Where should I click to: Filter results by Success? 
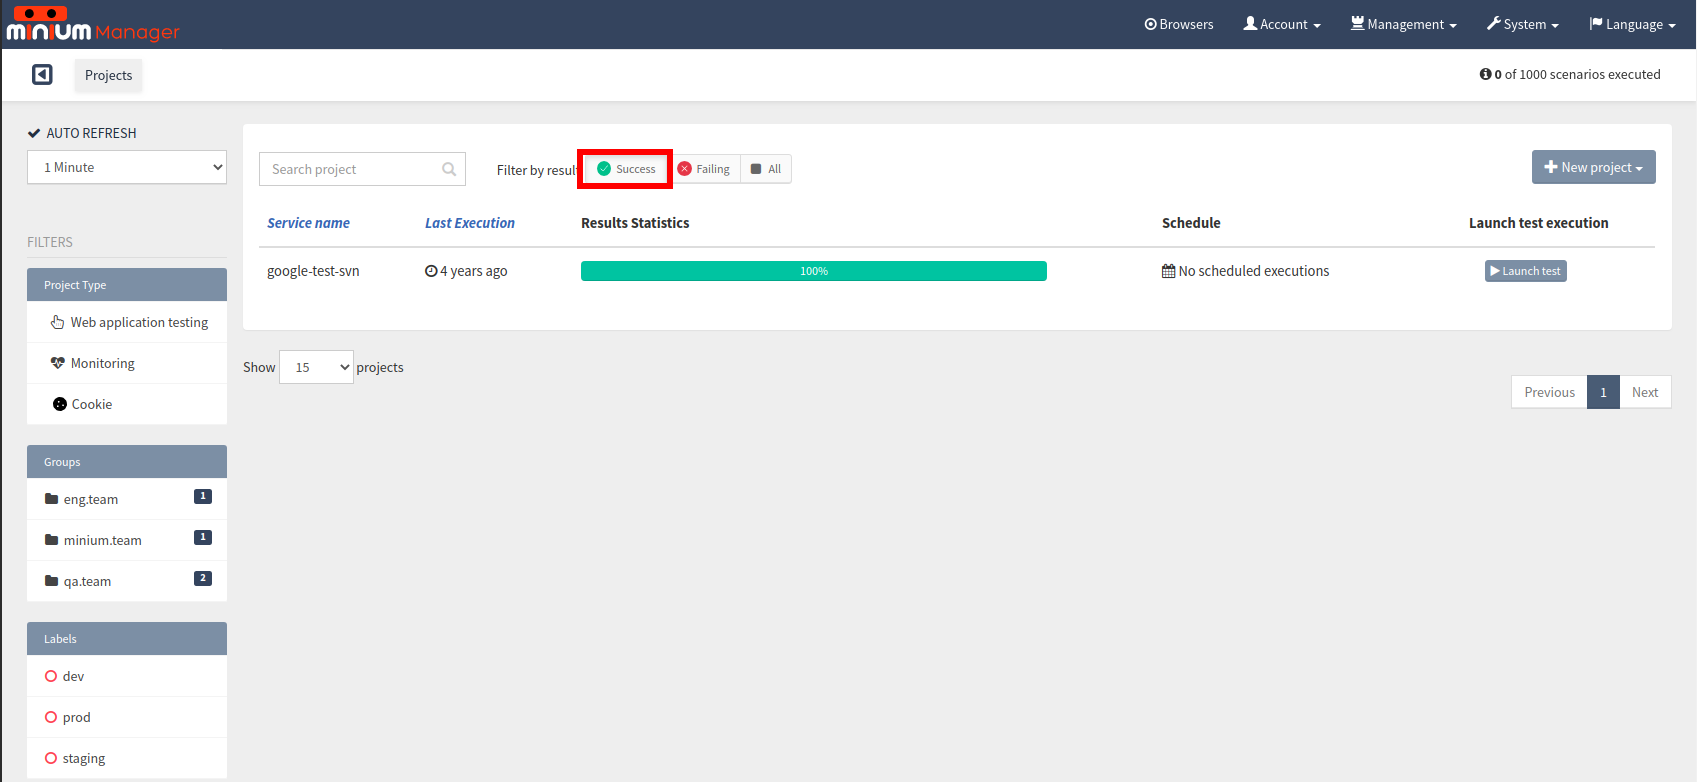click(626, 169)
